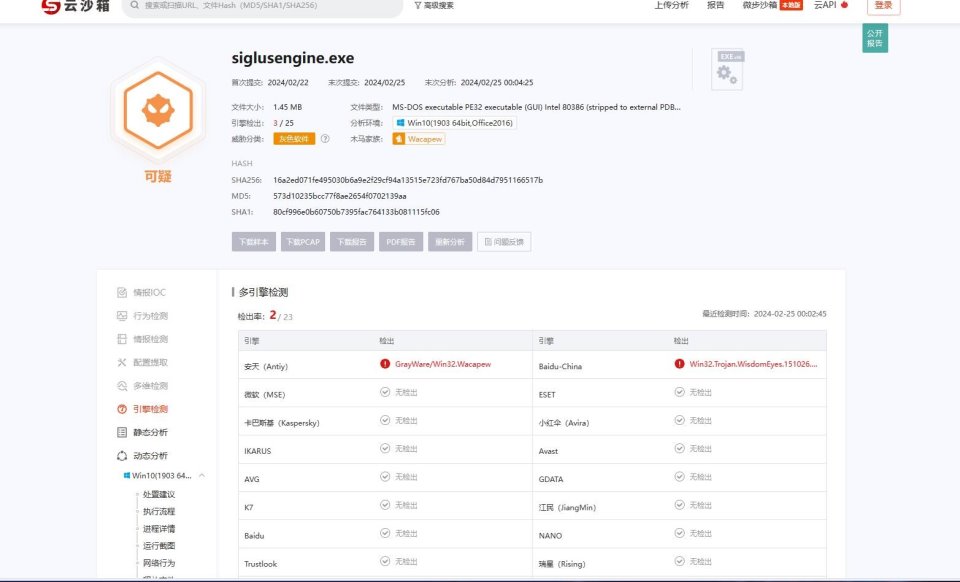
Task: Click check icon in ESET row
Action: coord(680,392)
